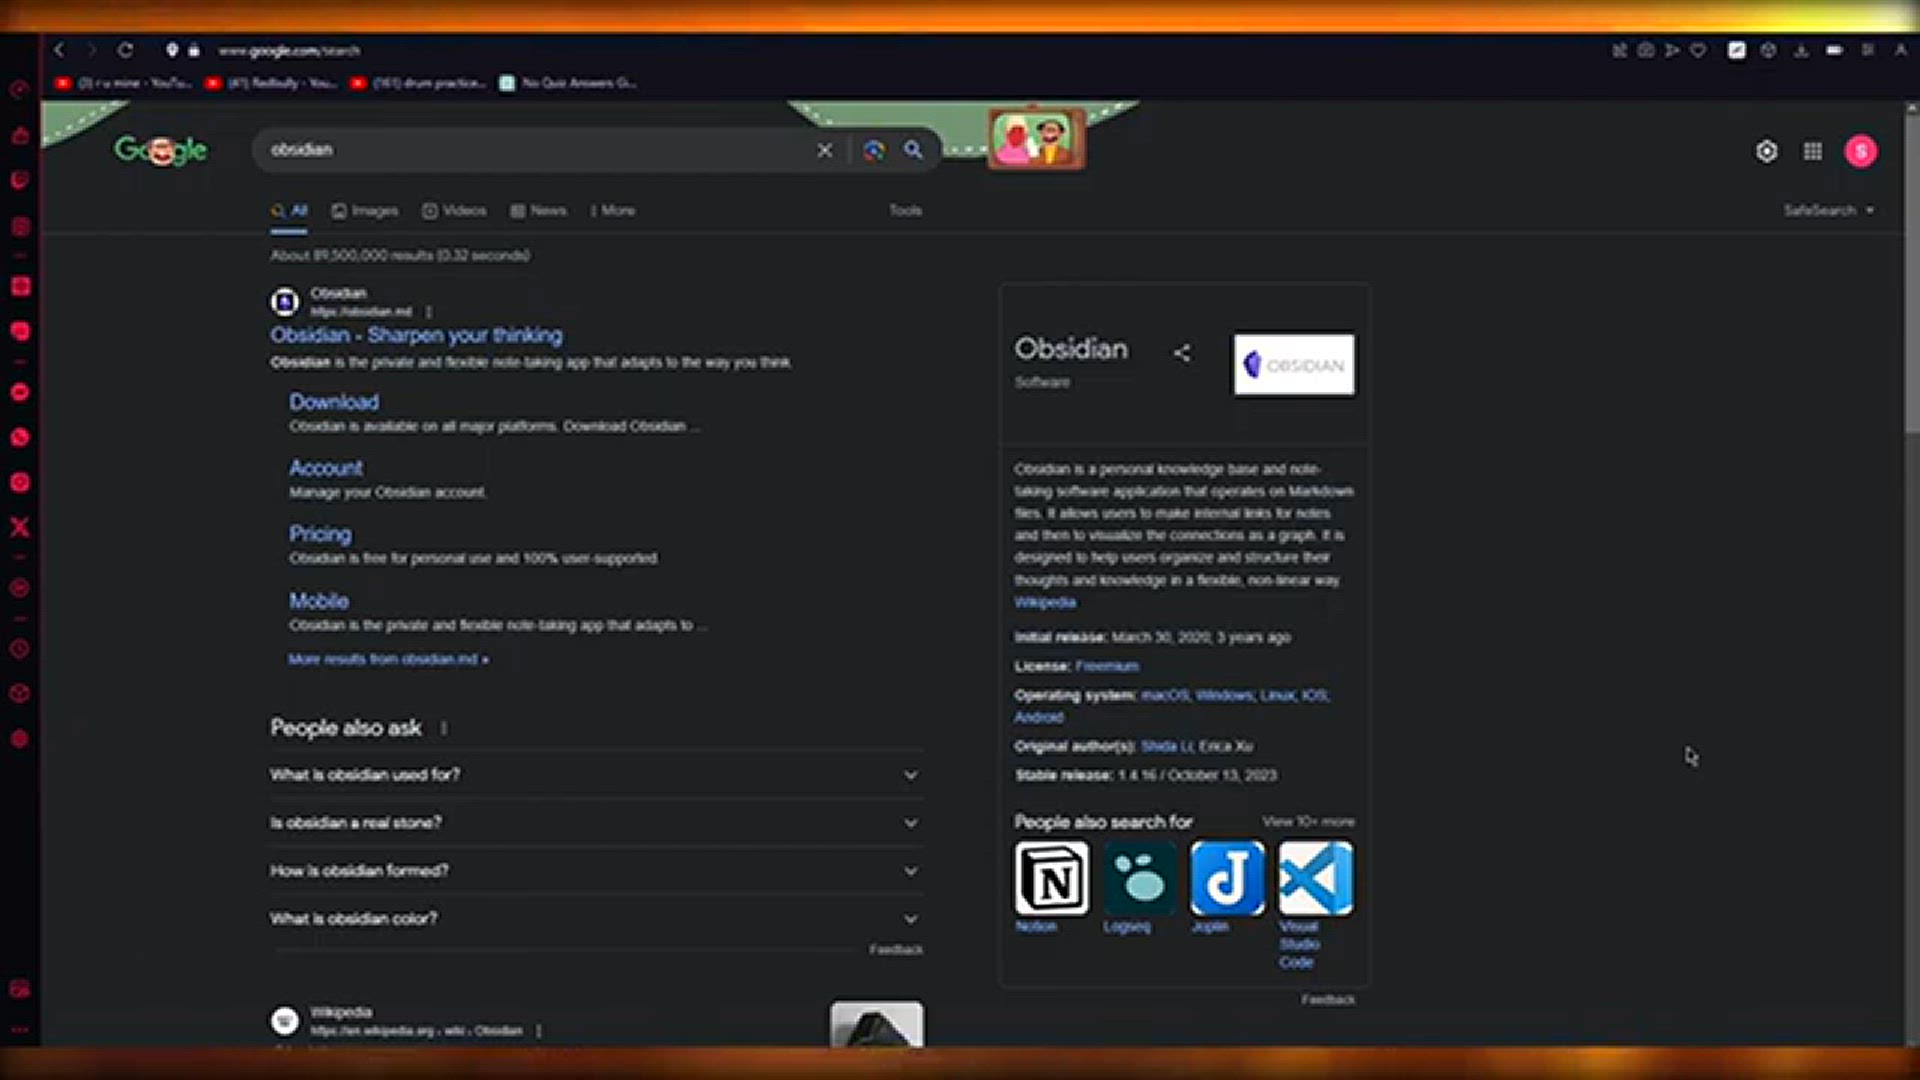The image size is (1920, 1080).
Task: Switch to the Images tab
Action: (365, 210)
